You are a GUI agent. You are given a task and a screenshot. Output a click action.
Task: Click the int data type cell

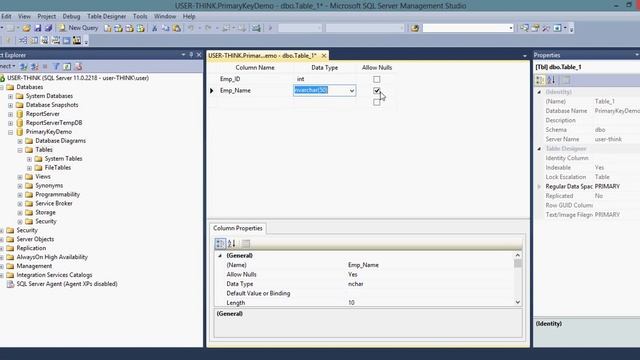pyautogui.click(x=324, y=79)
